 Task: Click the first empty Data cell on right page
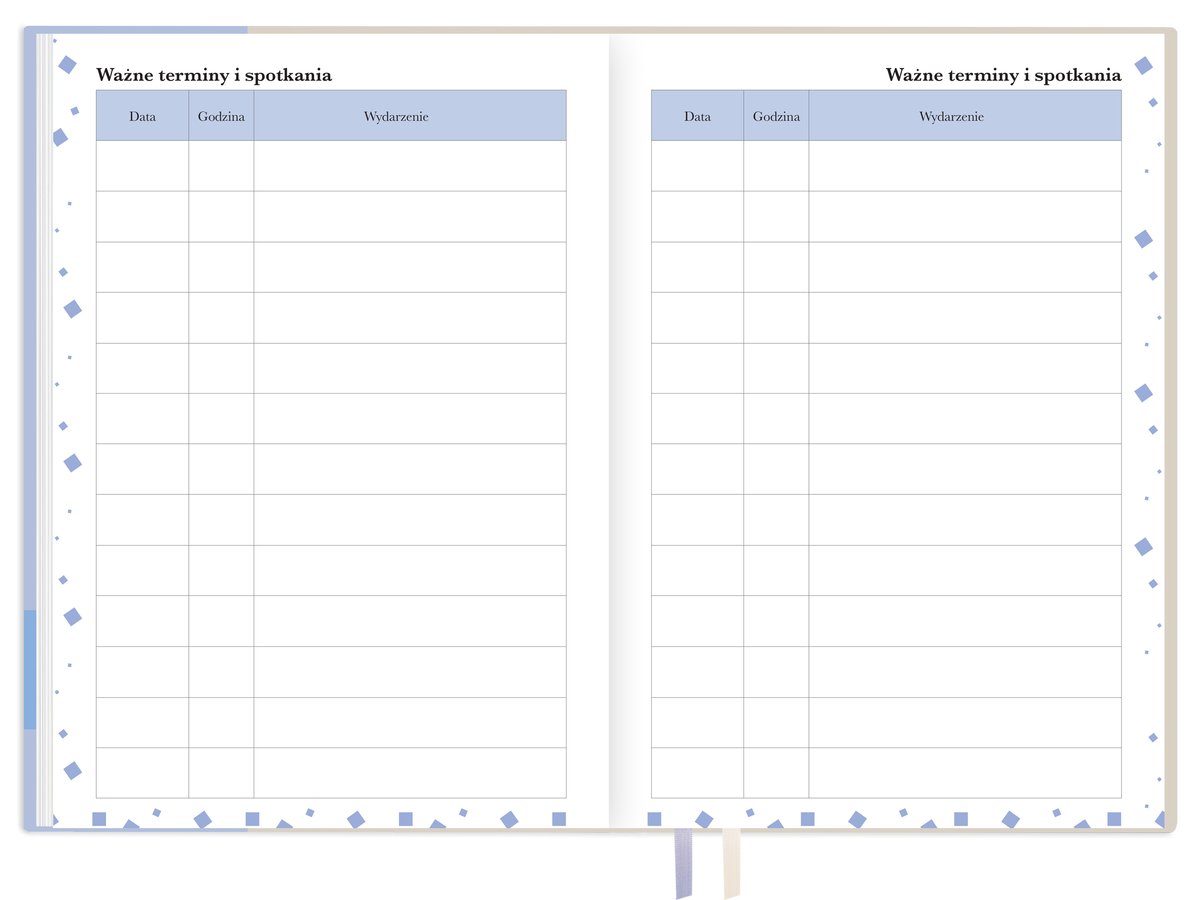click(697, 166)
